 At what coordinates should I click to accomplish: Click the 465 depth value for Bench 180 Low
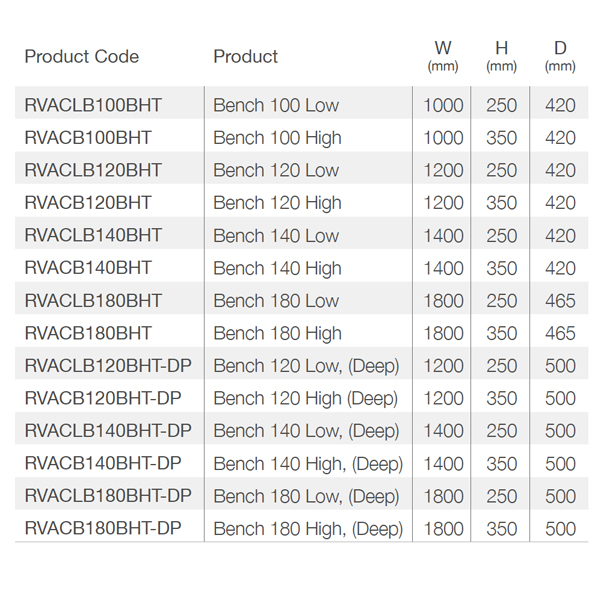tap(560, 301)
